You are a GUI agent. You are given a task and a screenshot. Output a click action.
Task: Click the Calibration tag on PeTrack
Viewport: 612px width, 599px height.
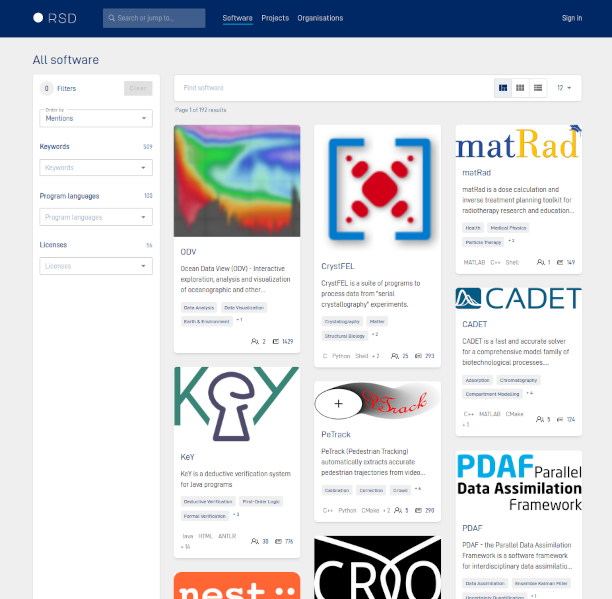coord(337,490)
